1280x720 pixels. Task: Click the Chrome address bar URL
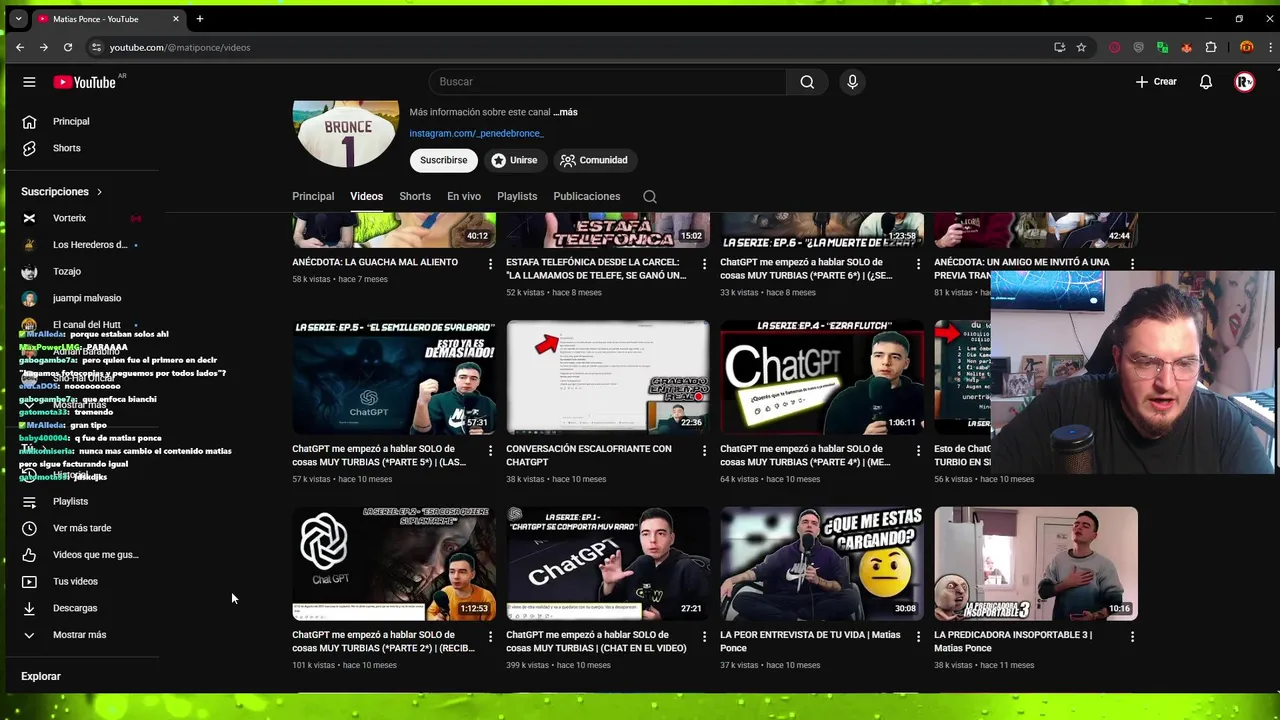click(x=180, y=47)
